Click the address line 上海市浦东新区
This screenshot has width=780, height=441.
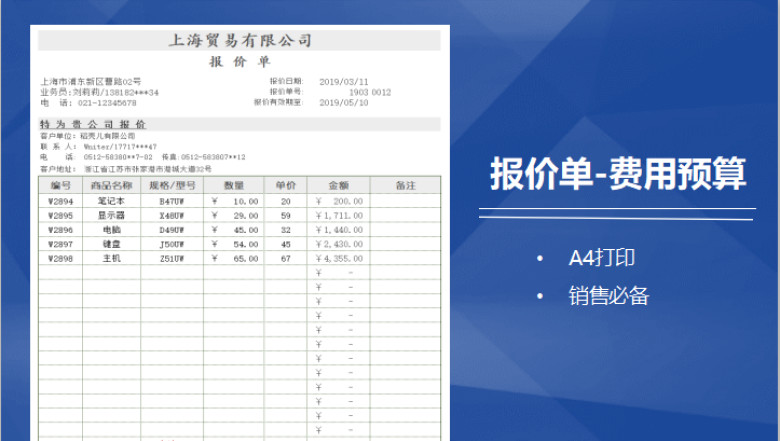point(91,81)
